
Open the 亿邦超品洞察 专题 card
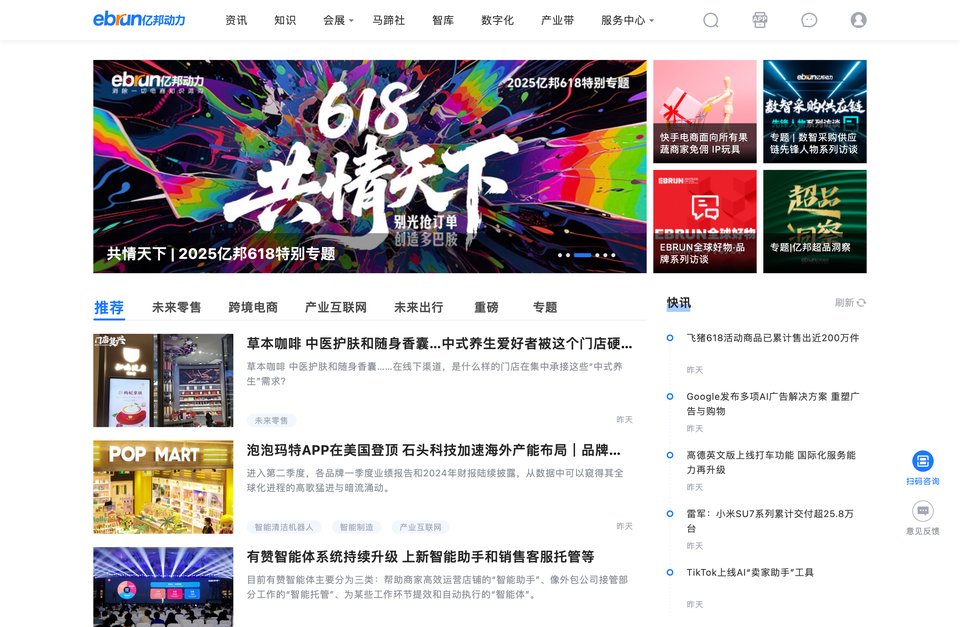[815, 222]
